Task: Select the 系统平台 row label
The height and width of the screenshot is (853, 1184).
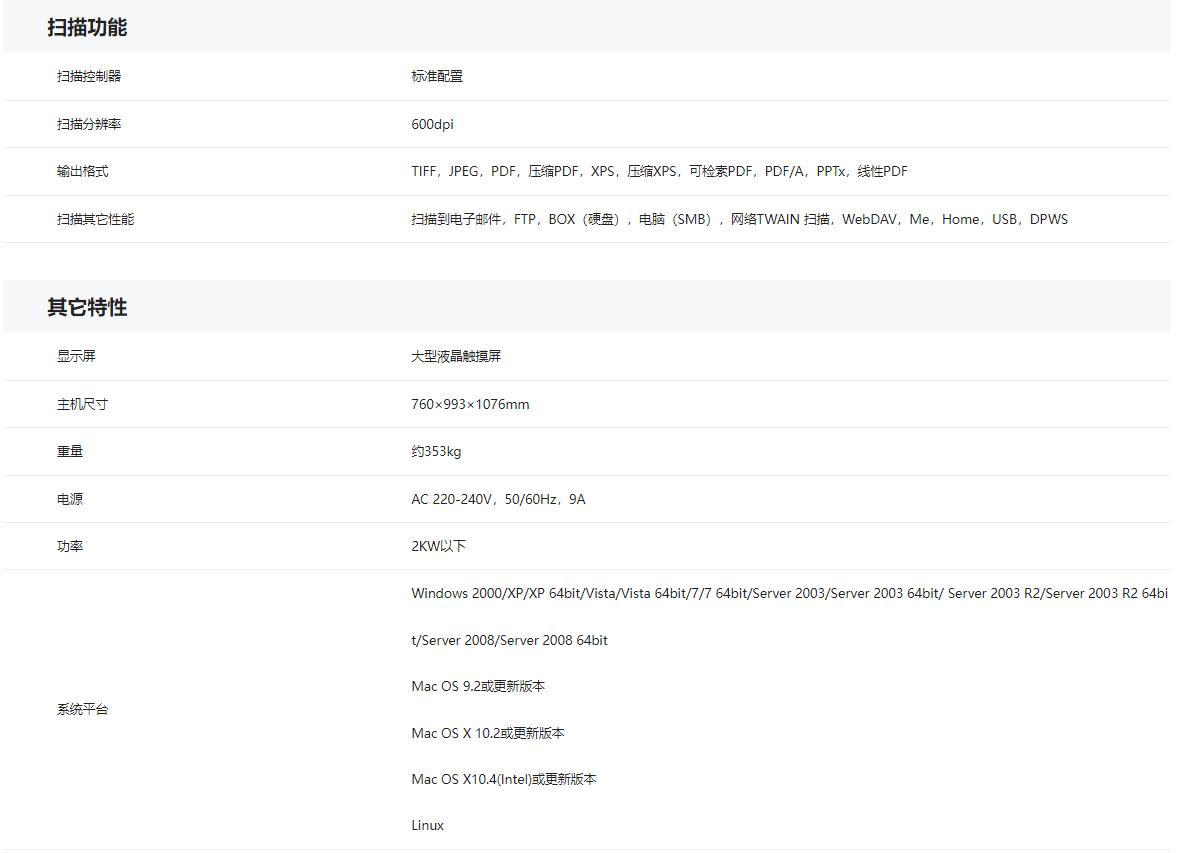Action: tap(82, 709)
